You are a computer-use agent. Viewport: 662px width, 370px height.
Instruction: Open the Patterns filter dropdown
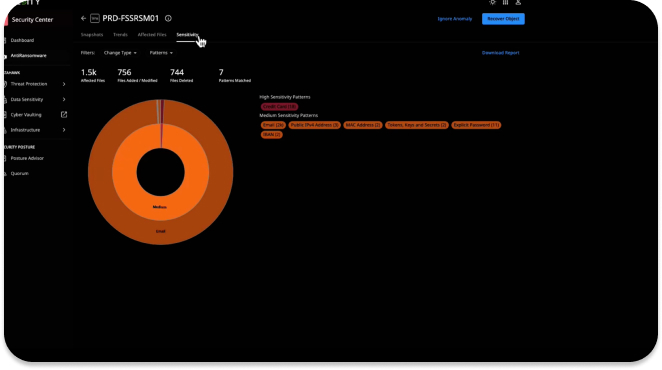click(x=161, y=53)
